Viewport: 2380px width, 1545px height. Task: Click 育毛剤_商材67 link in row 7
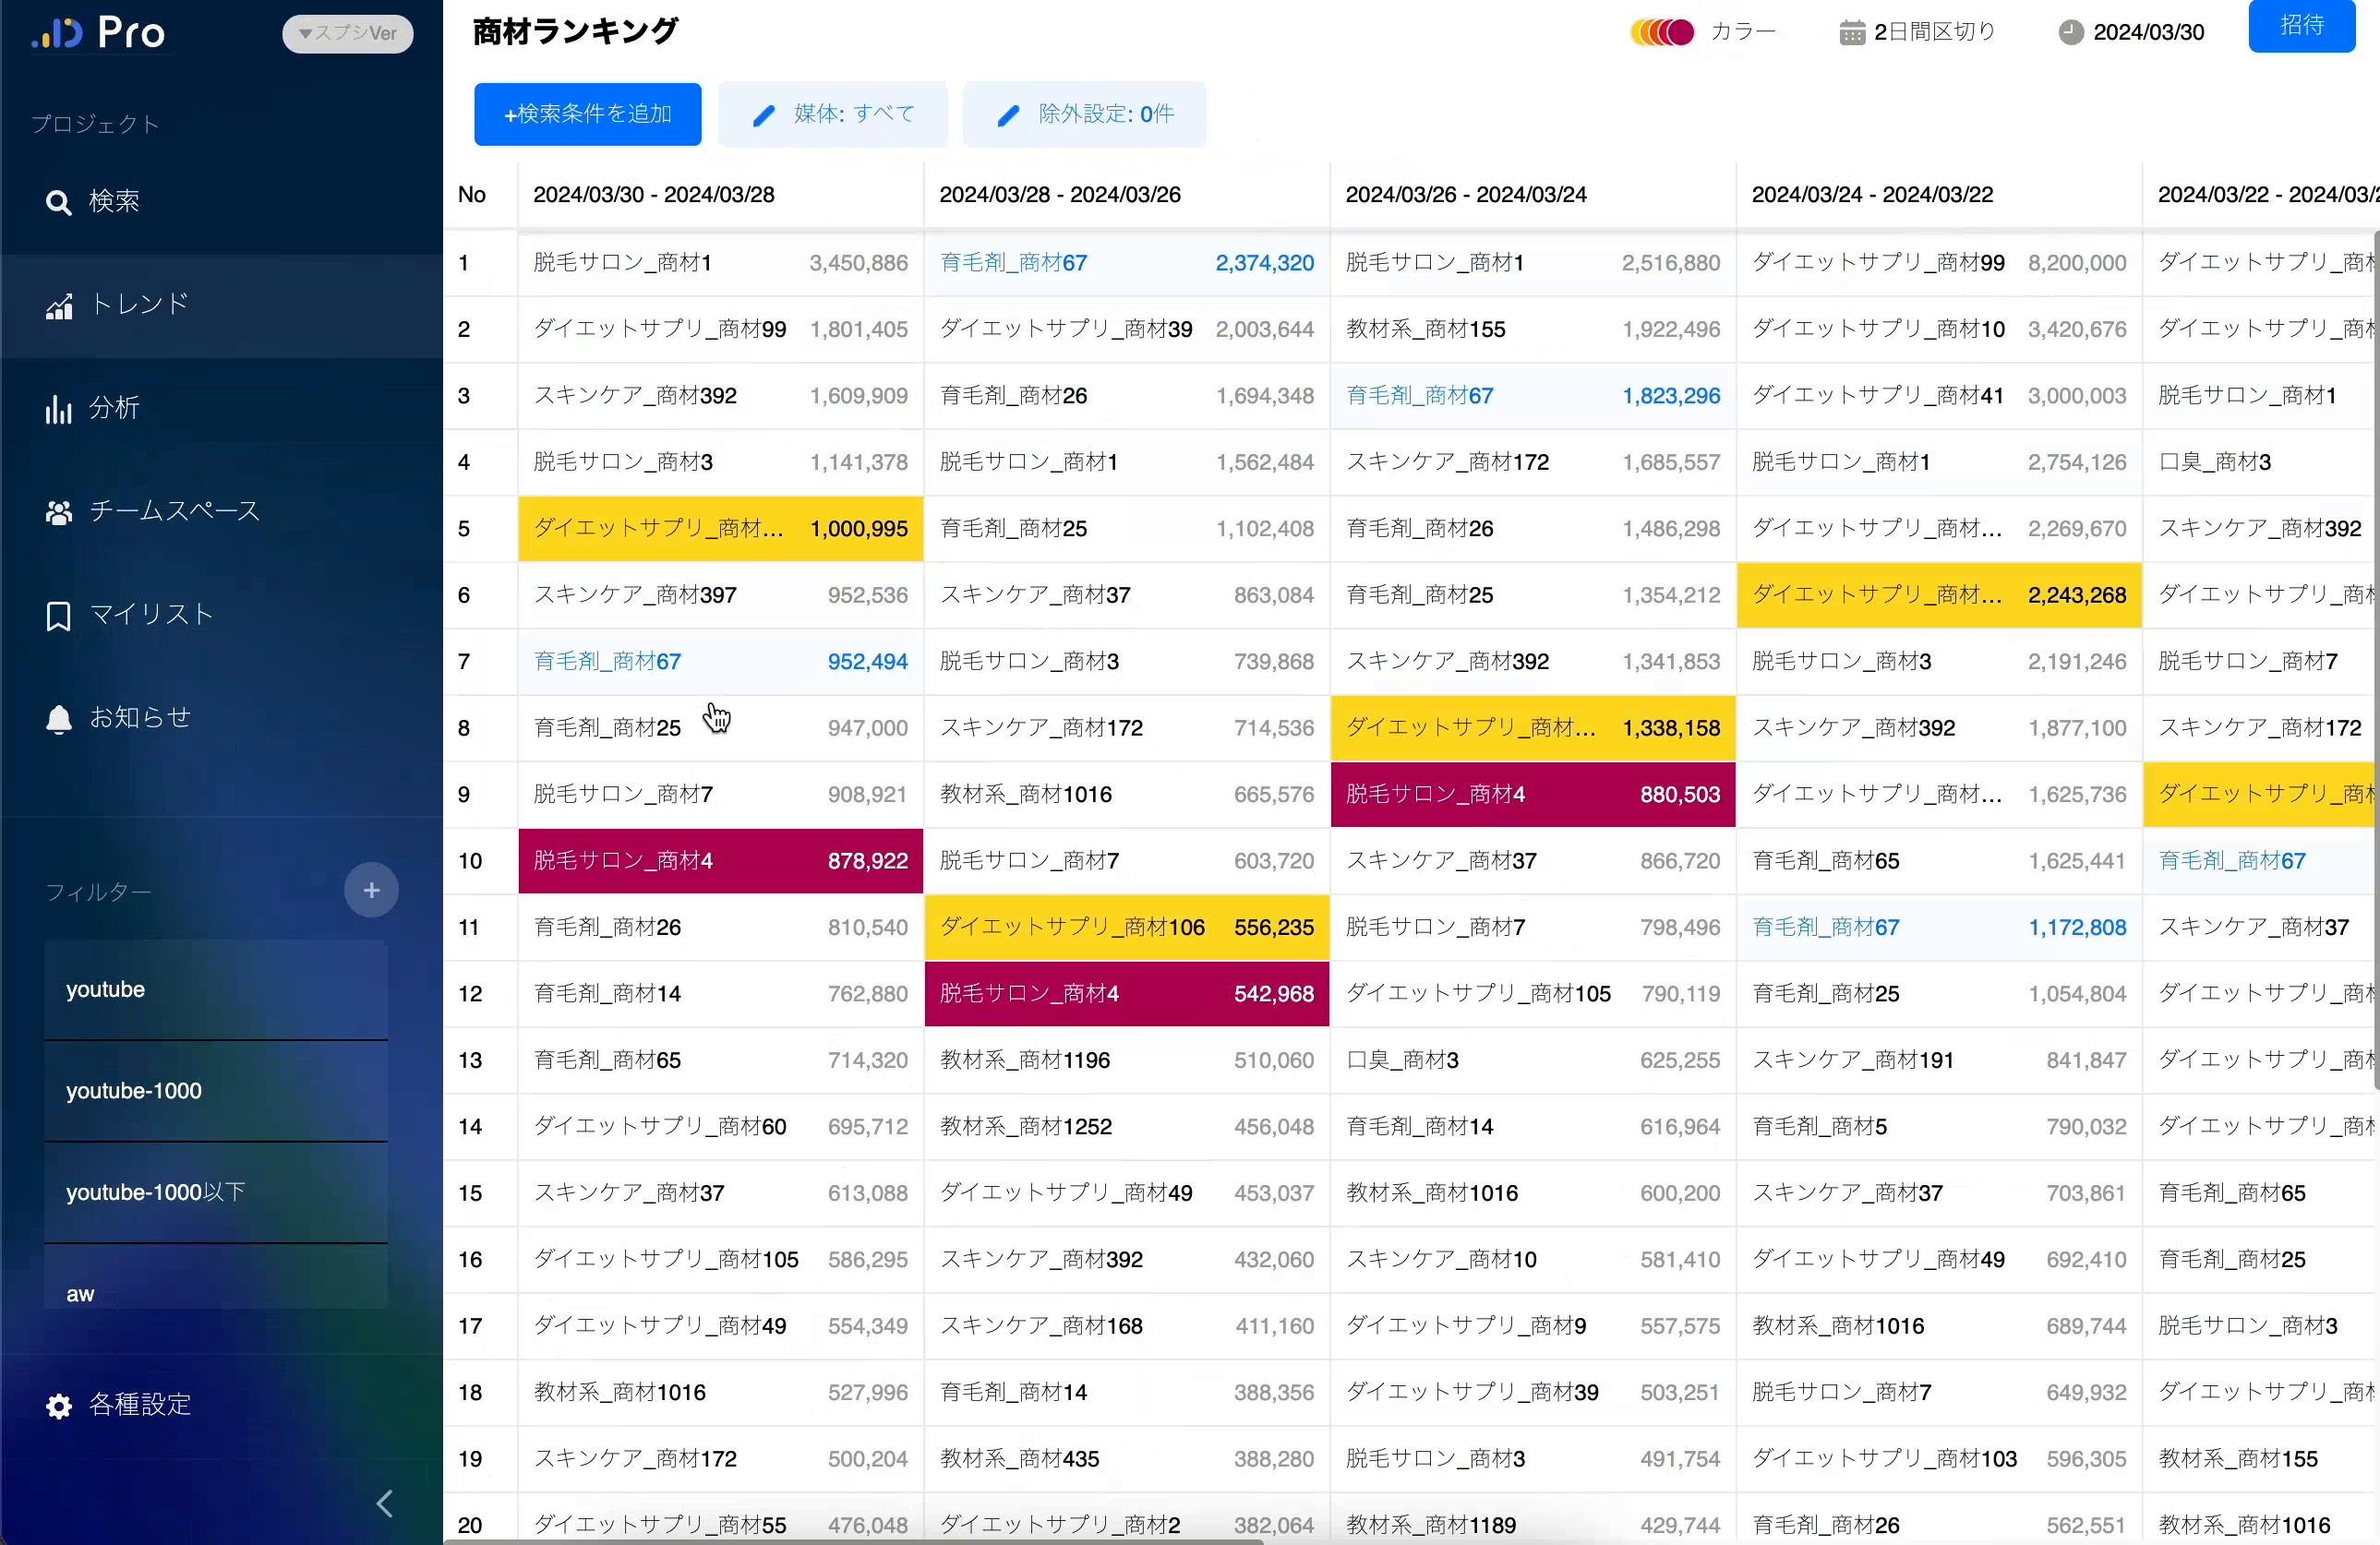pos(607,661)
